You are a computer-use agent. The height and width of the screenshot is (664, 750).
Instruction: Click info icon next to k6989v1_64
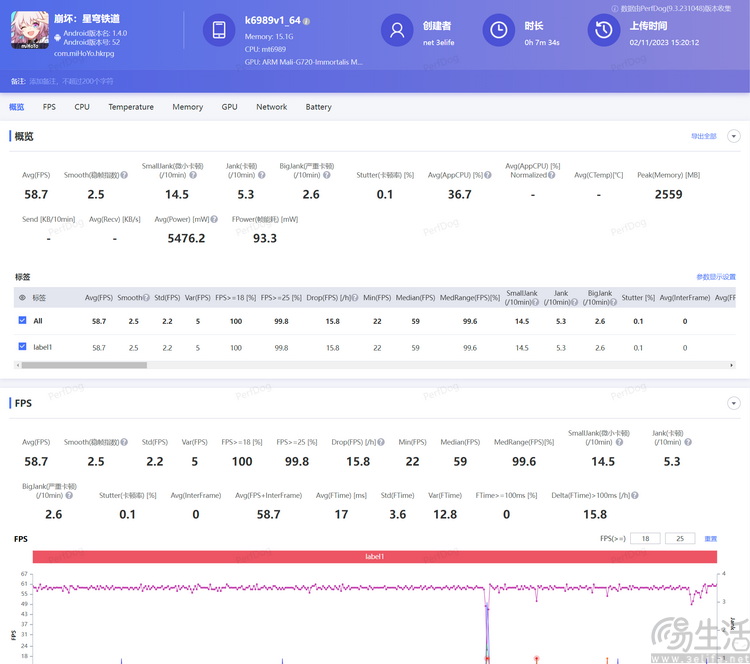pyautogui.click(x=307, y=22)
